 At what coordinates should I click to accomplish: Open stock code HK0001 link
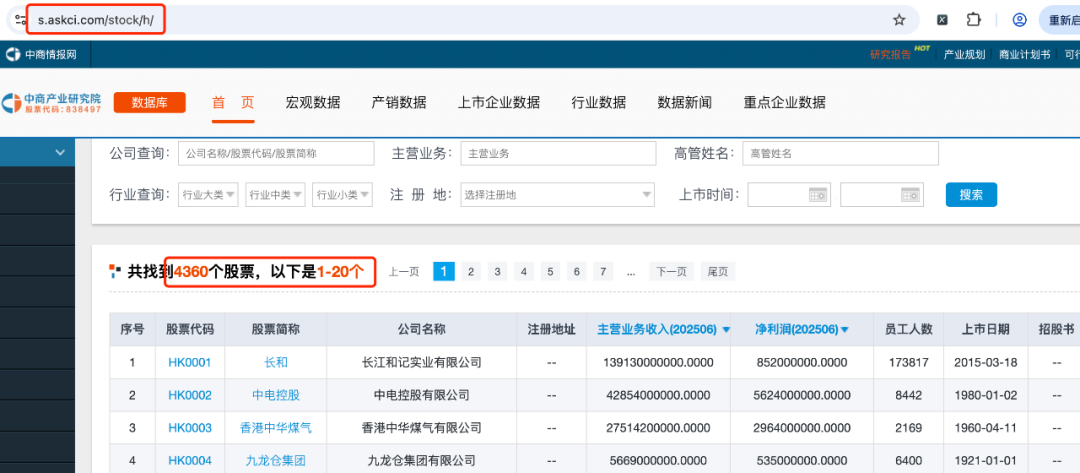coord(190,362)
